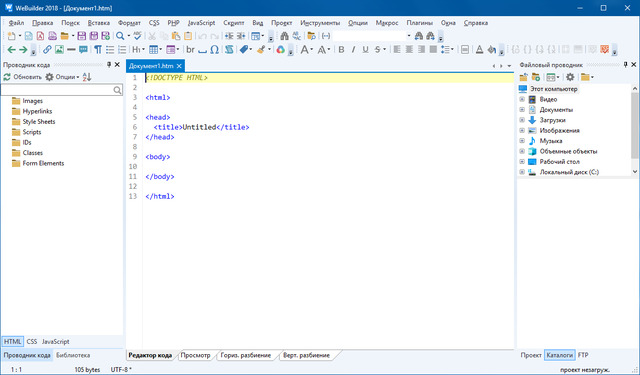Click the green Forward arrow icon
640x375 pixels.
click(x=23, y=50)
